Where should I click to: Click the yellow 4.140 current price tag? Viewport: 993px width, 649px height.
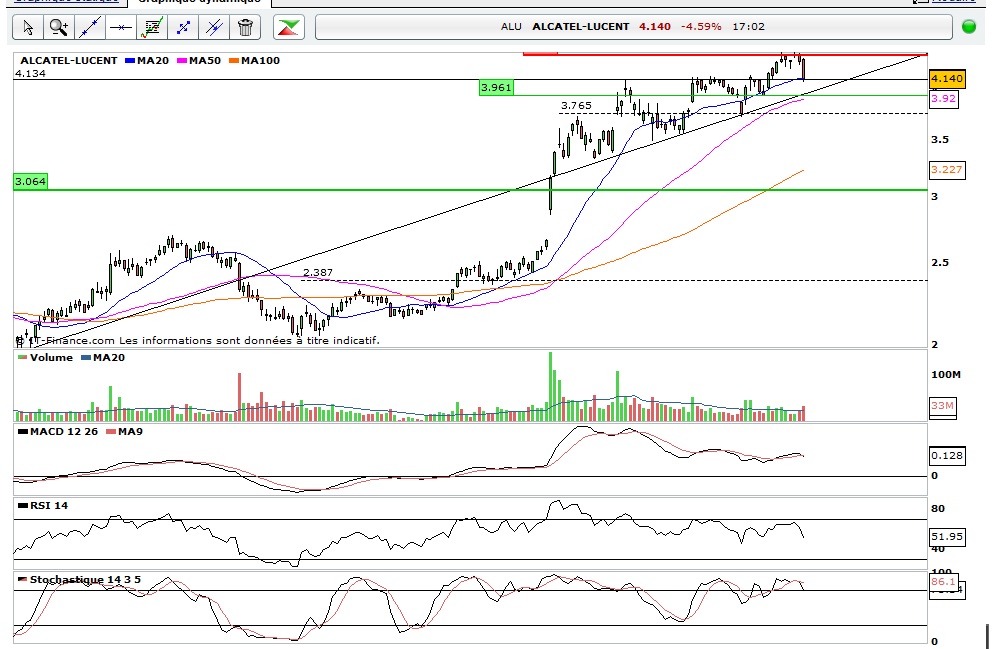pyautogui.click(x=947, y=79)
